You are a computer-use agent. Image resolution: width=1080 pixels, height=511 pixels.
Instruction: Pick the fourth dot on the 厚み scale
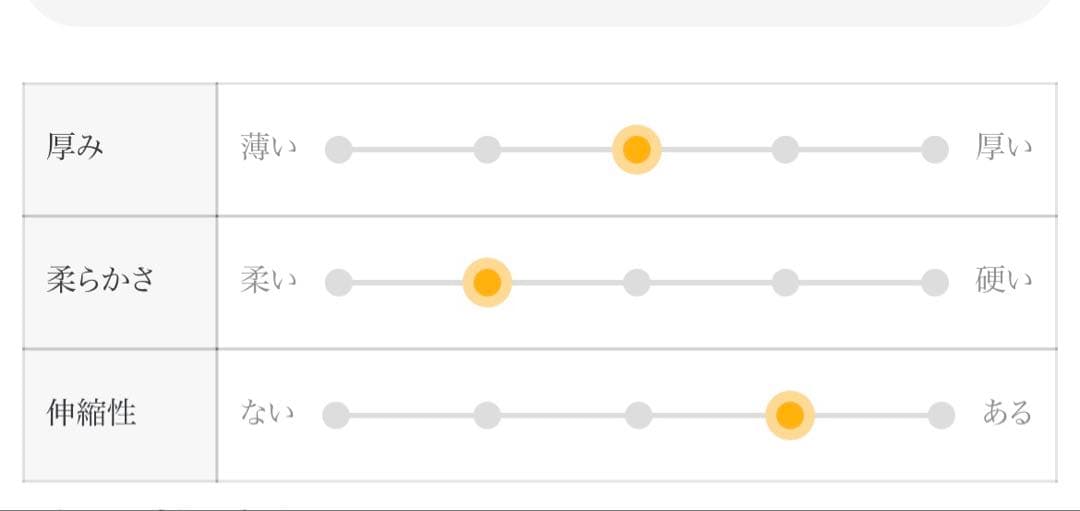[785, 150]
